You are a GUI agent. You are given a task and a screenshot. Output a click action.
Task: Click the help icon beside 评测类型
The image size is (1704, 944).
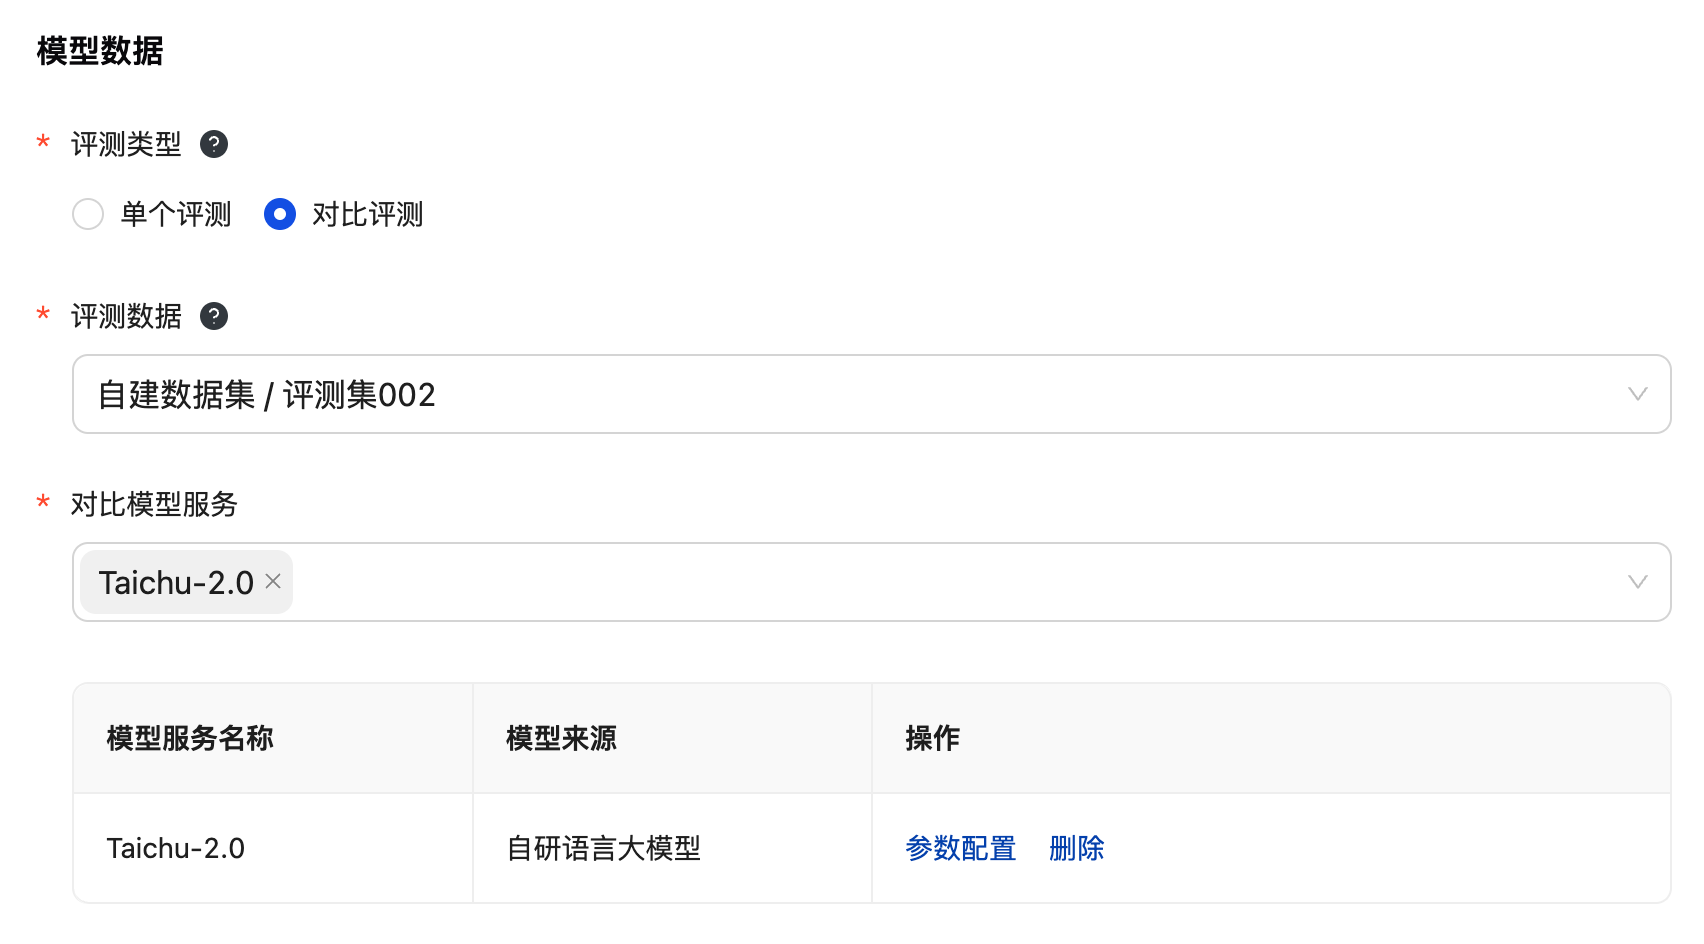214,145
